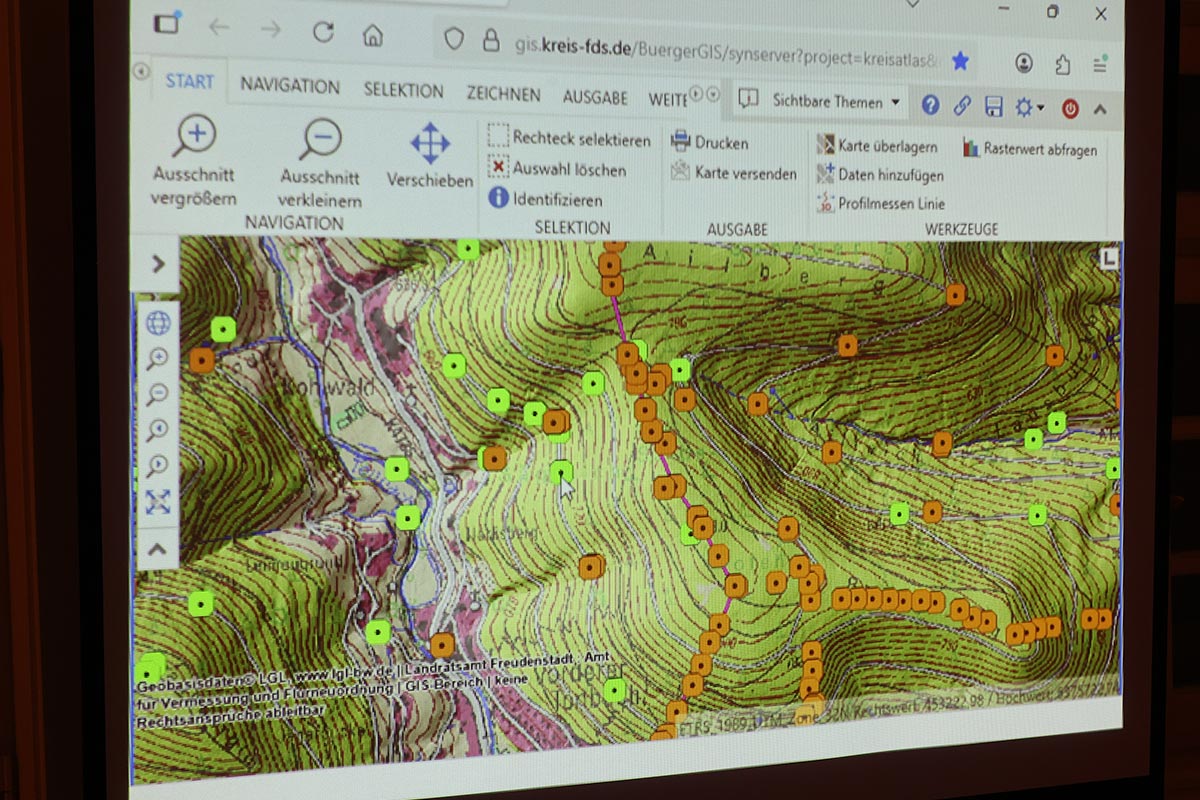Open the settings gear dropdown

(1027, 107)
